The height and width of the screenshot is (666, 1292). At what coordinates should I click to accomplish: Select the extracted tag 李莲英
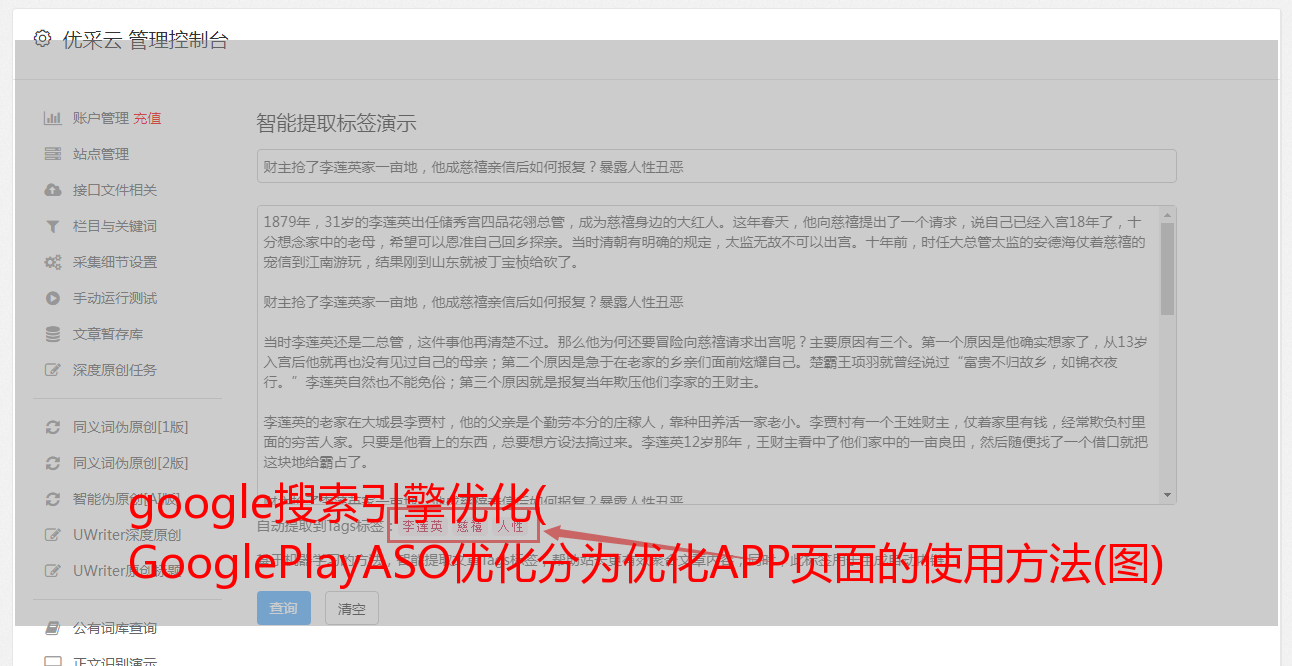[421, 526]
